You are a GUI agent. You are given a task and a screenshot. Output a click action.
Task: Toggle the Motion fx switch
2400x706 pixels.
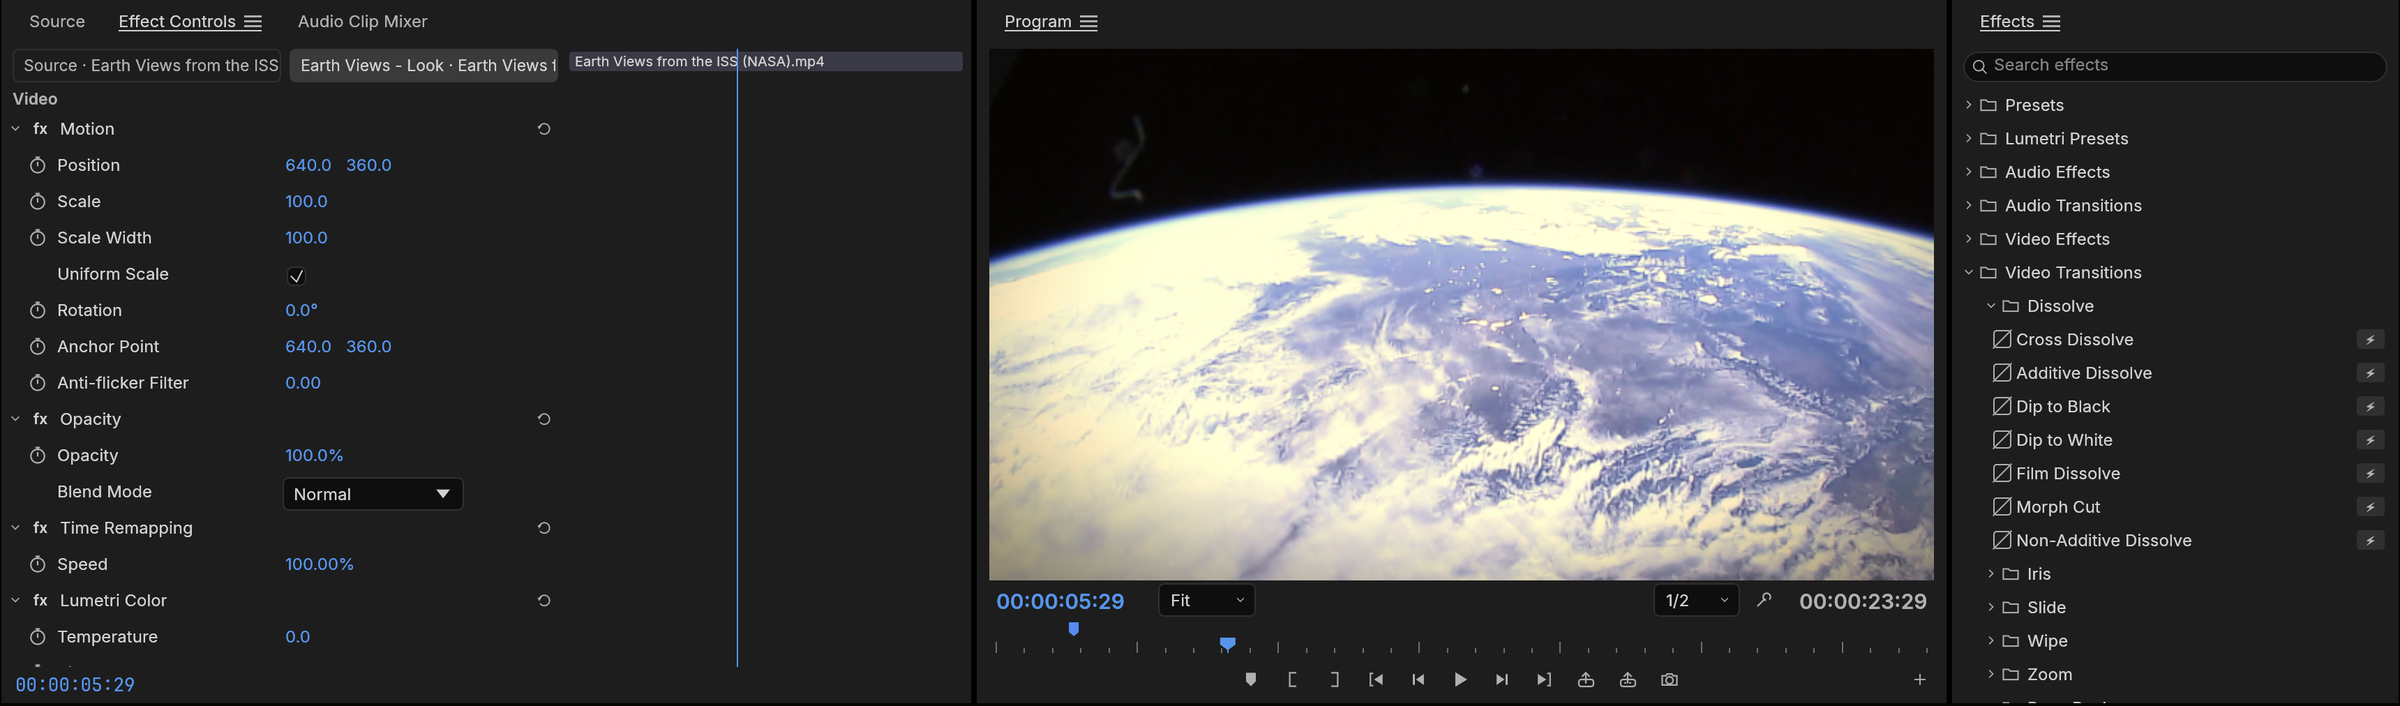tap(40, 129)
